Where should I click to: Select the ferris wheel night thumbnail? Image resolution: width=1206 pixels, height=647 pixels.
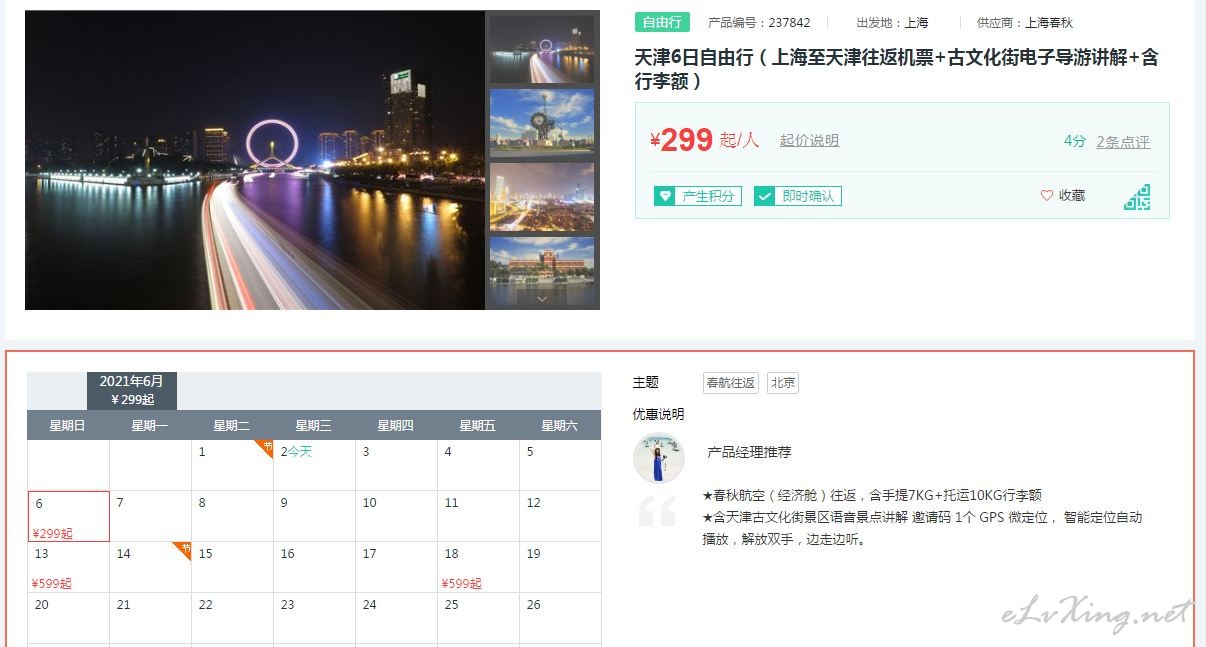[542, 47]
